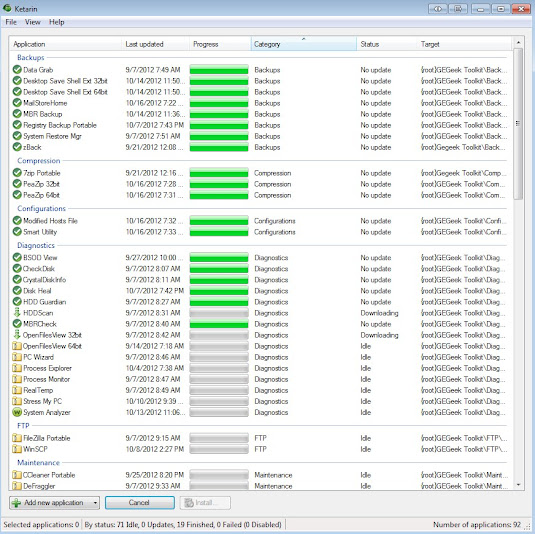Click the downloading arrow icon for OpenFilesView 32bit
Screen dimensions: 535x534
point(17,335)
